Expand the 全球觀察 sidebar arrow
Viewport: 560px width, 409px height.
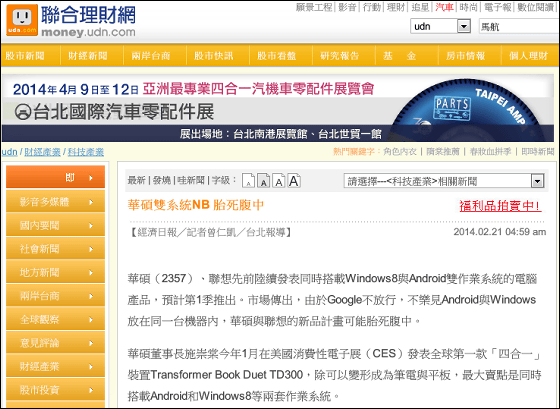tap(91, 320)
